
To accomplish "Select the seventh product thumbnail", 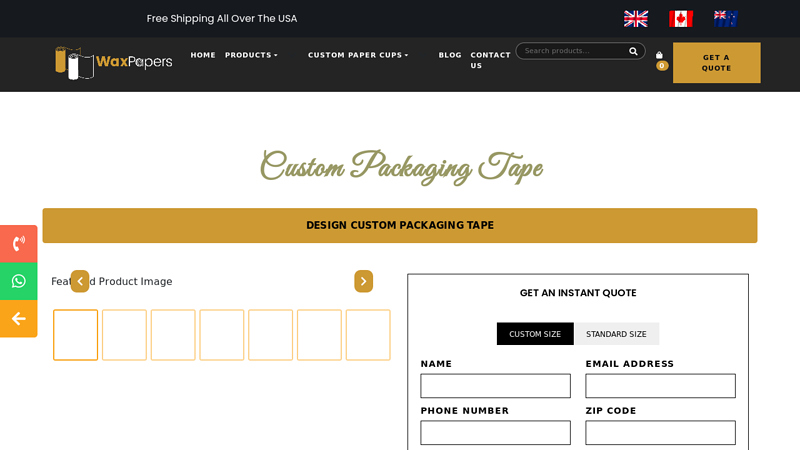I will [368, 335].
